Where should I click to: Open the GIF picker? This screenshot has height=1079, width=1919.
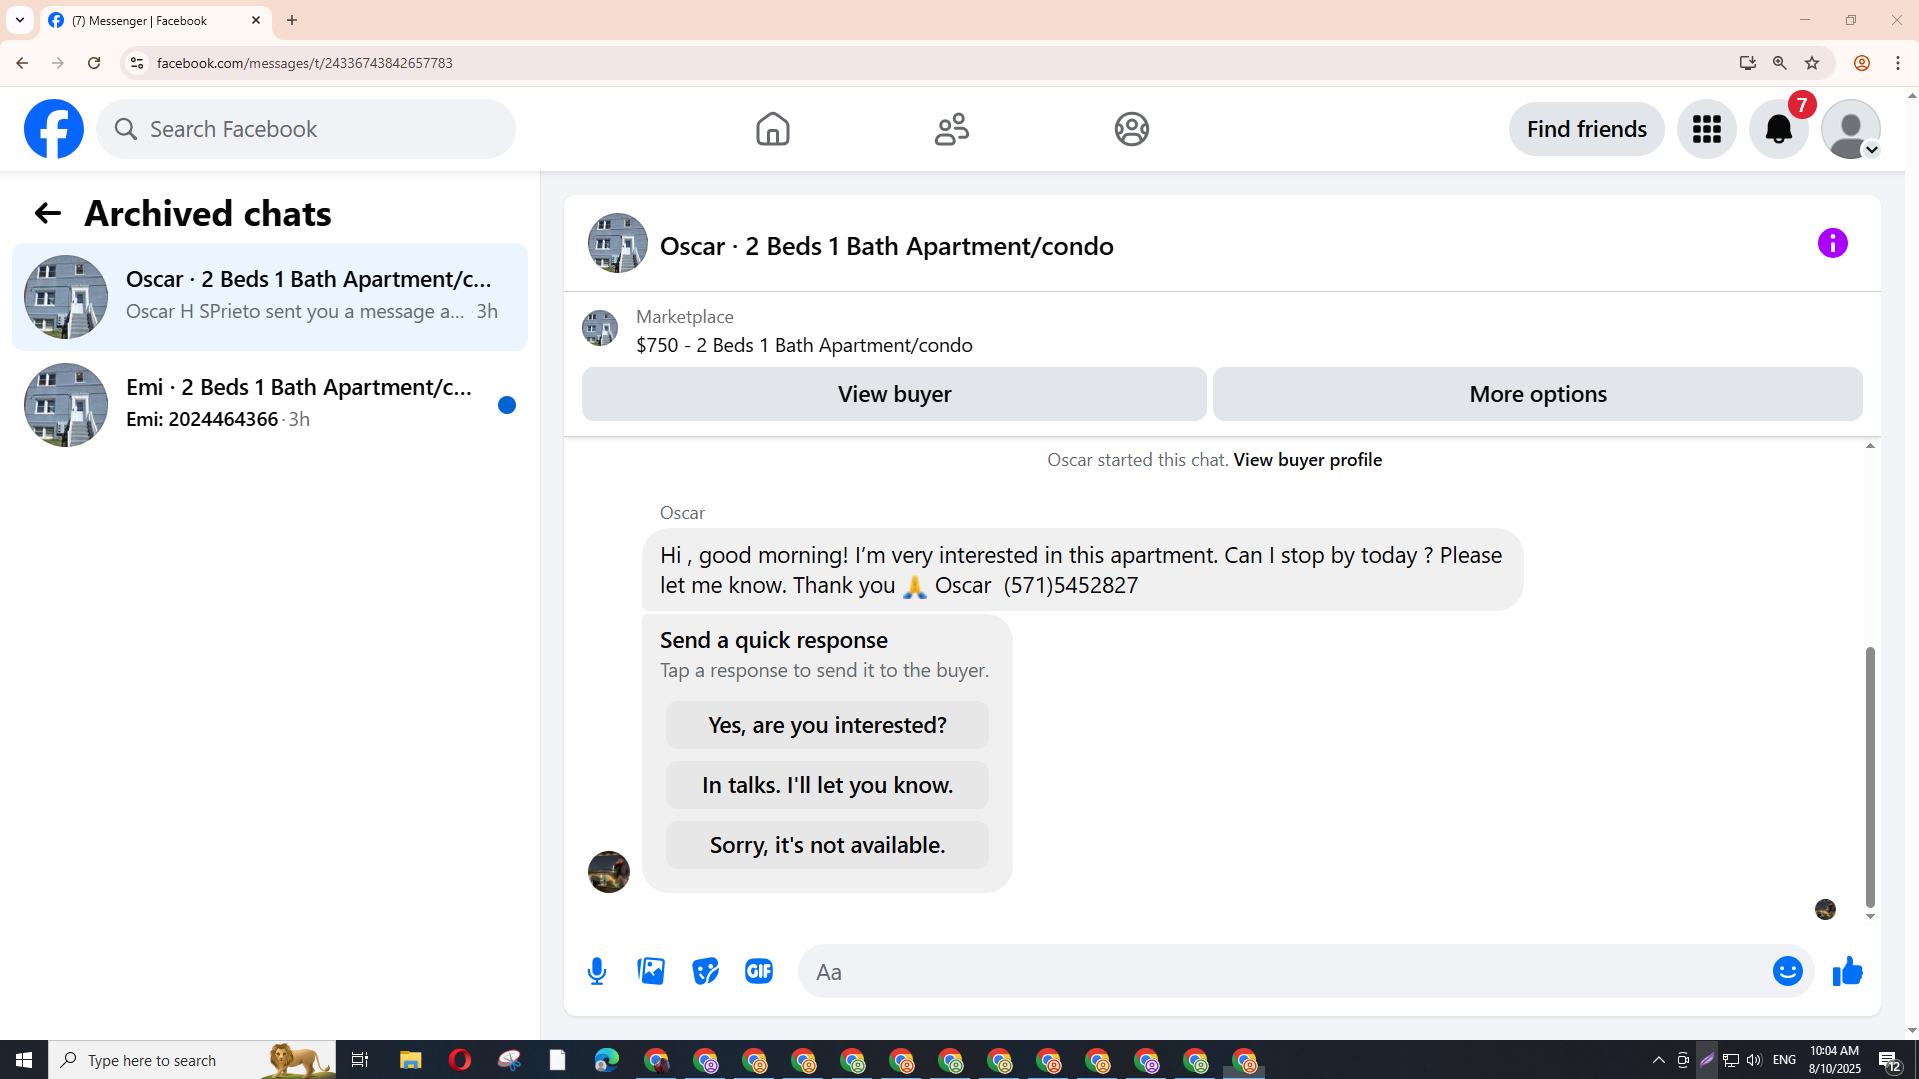(x=759, y=971)
